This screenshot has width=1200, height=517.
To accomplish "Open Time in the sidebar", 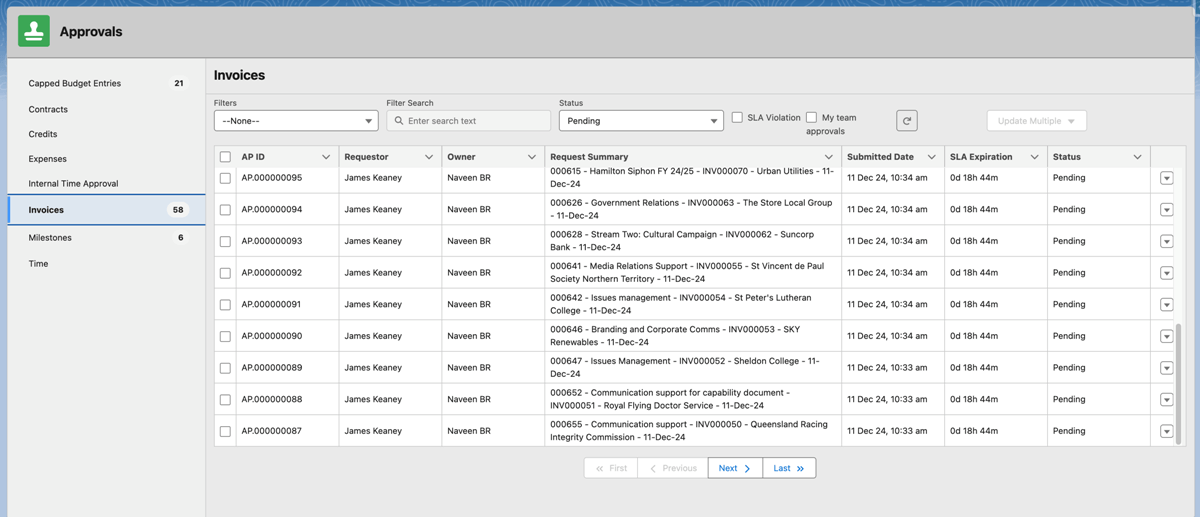I will click(106, 264).
